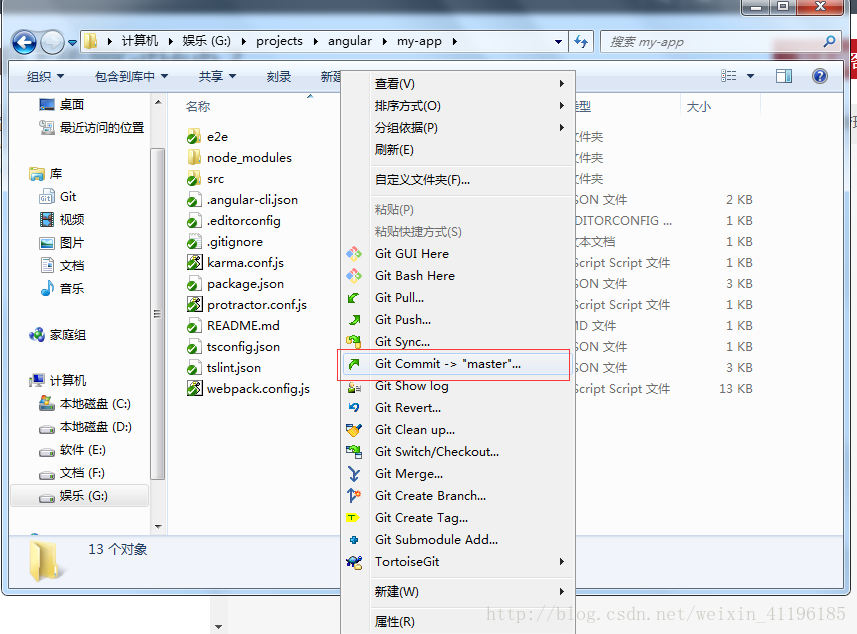Select 本地磁盘 (C:) in navigation pane

[85, 404]
